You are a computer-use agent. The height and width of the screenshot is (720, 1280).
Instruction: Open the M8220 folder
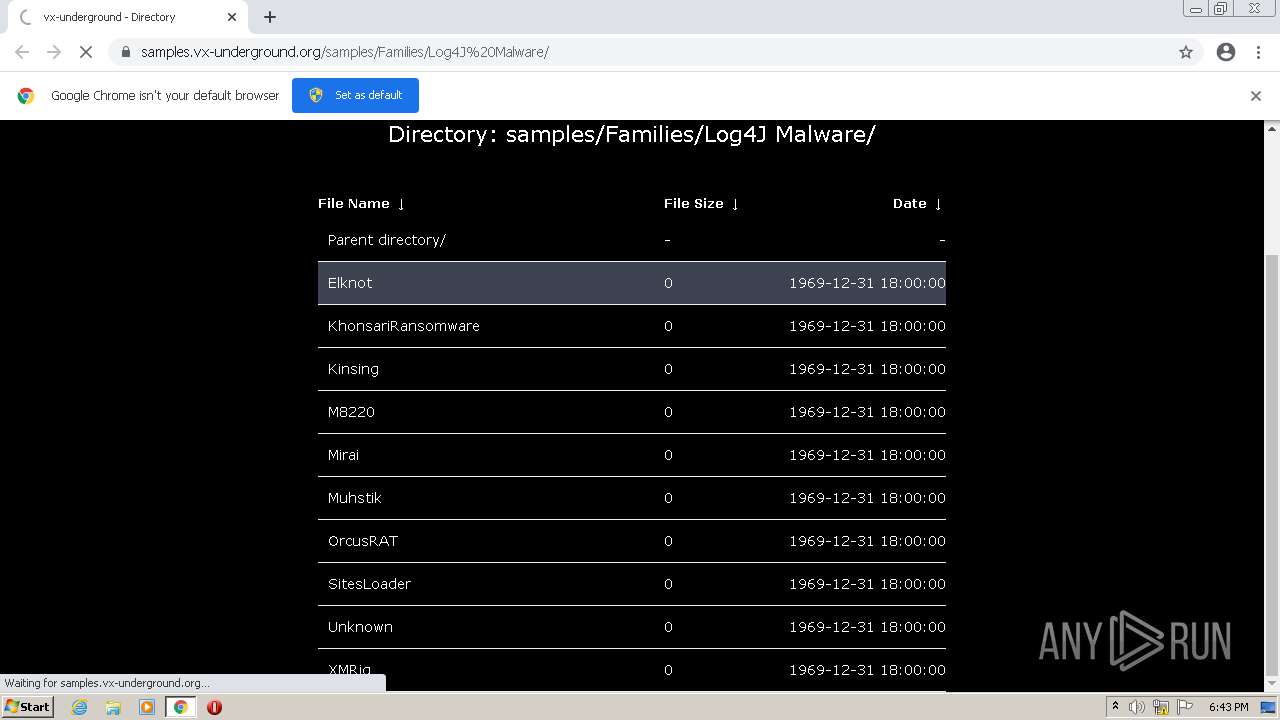351,412
